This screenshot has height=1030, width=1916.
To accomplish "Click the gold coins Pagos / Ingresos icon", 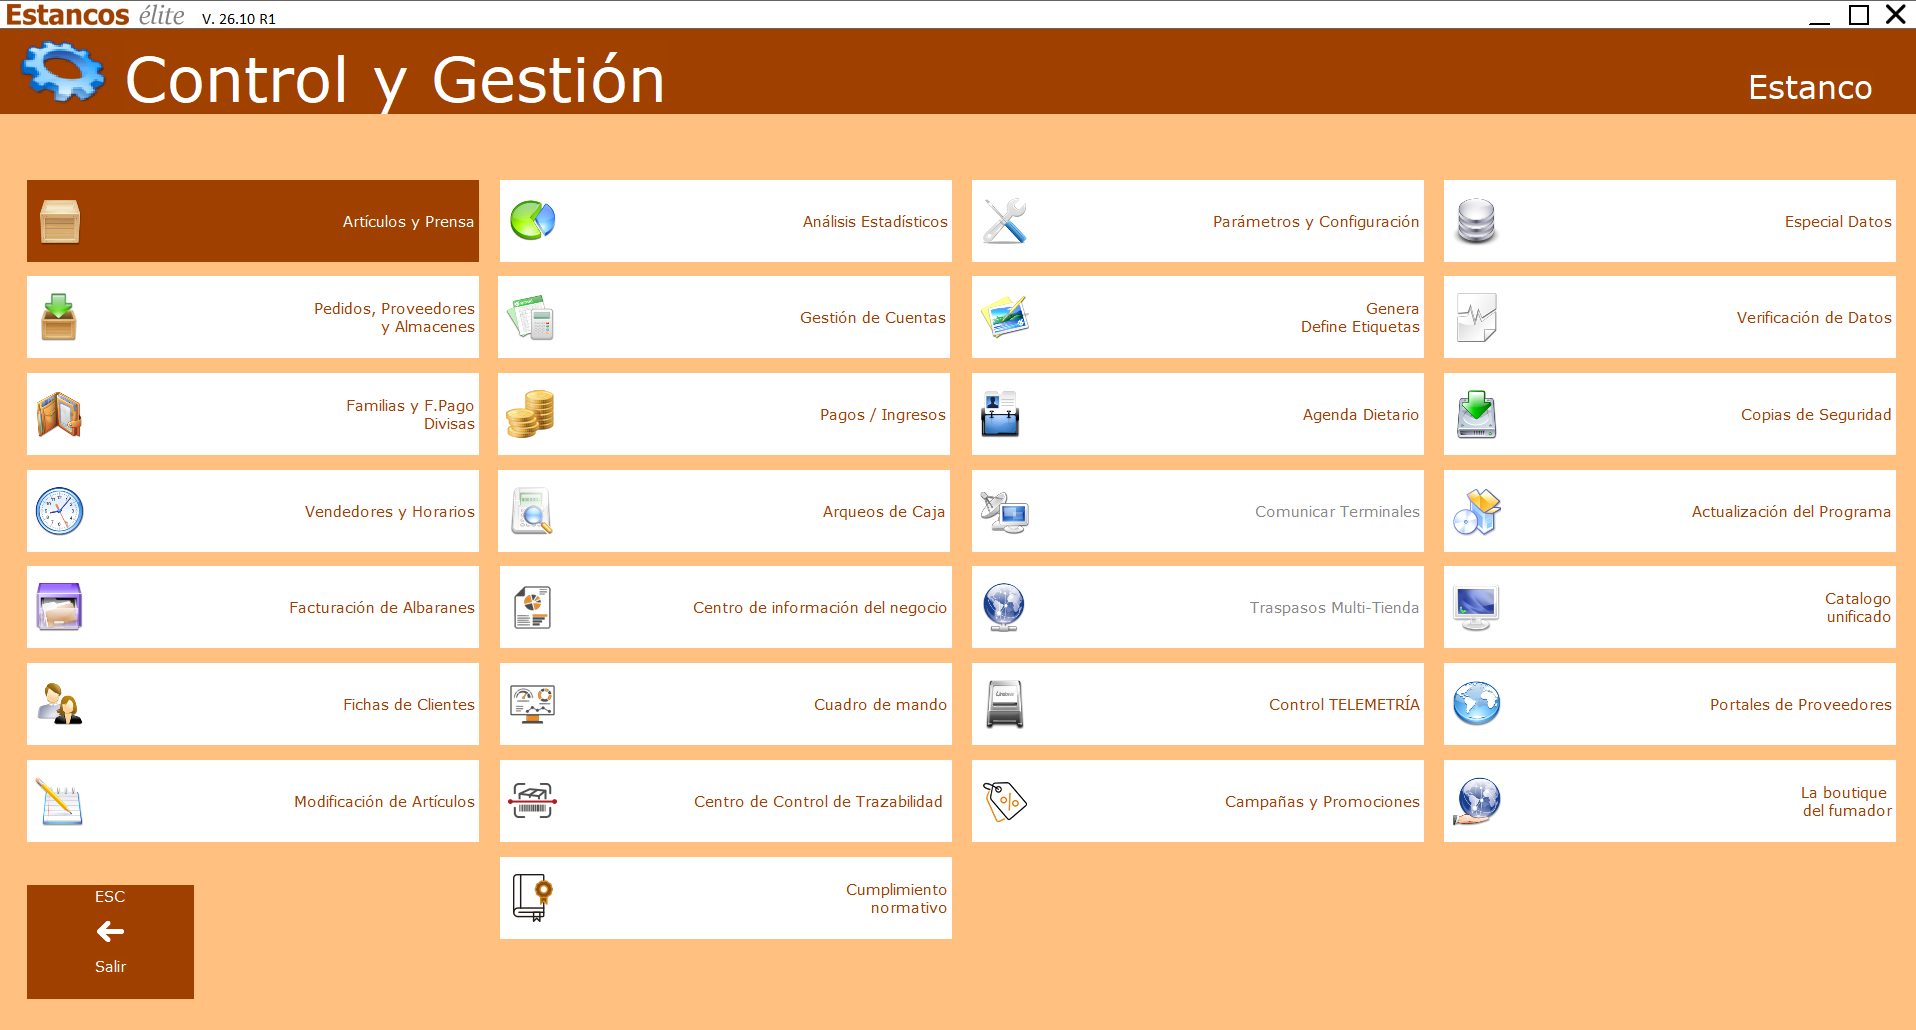I will click(531, 414).
